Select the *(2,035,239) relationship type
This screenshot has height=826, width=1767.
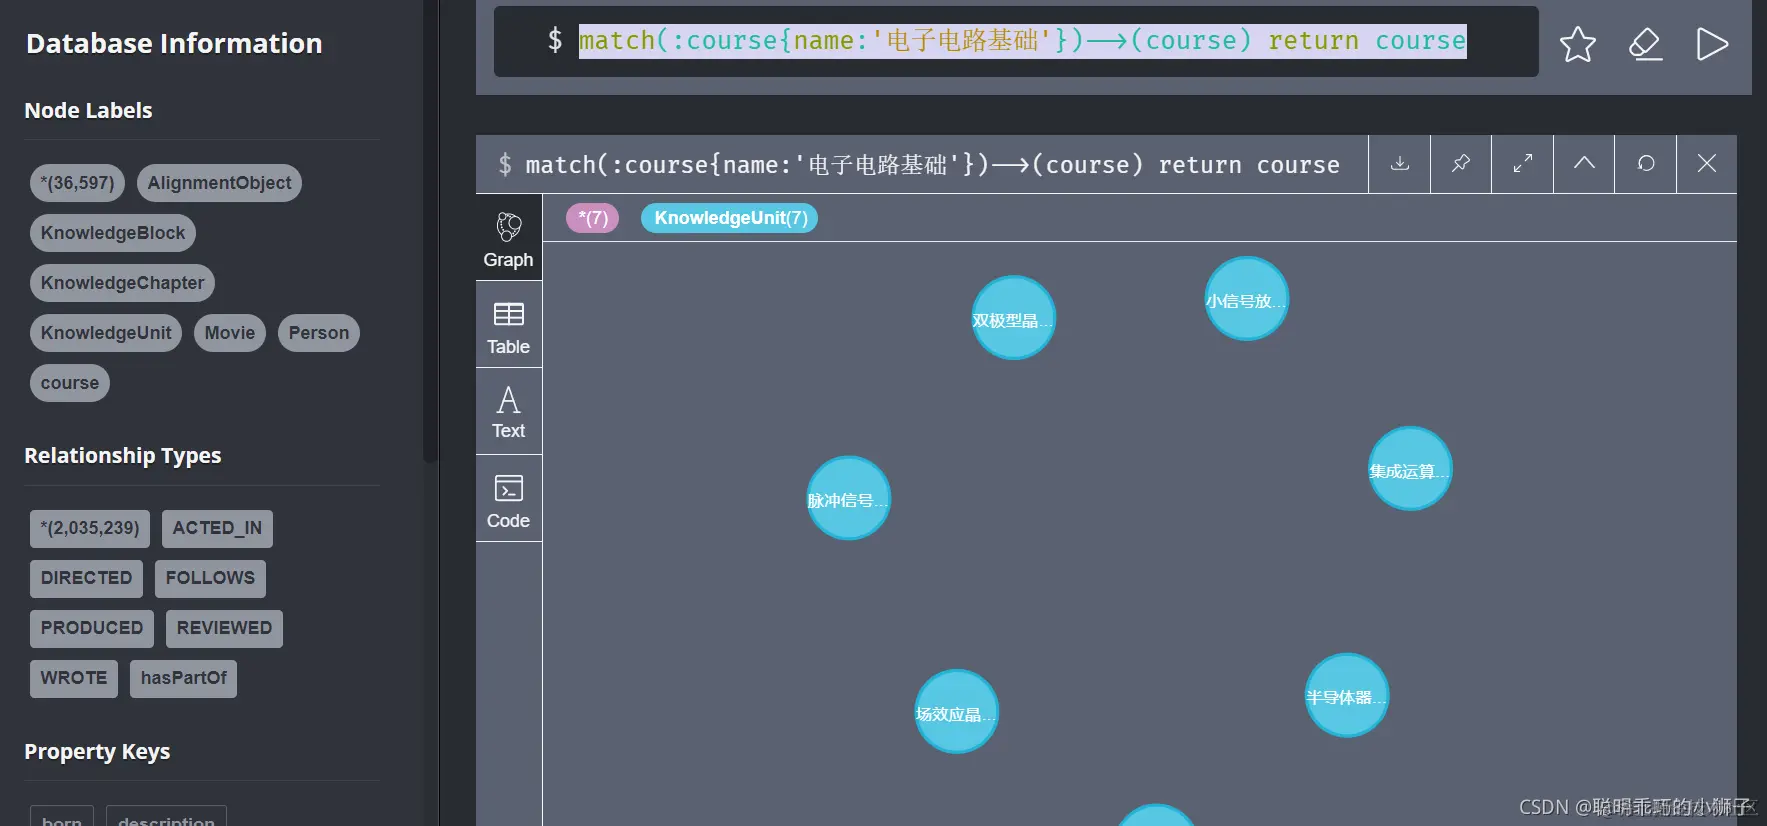click(x=90, y=528)
